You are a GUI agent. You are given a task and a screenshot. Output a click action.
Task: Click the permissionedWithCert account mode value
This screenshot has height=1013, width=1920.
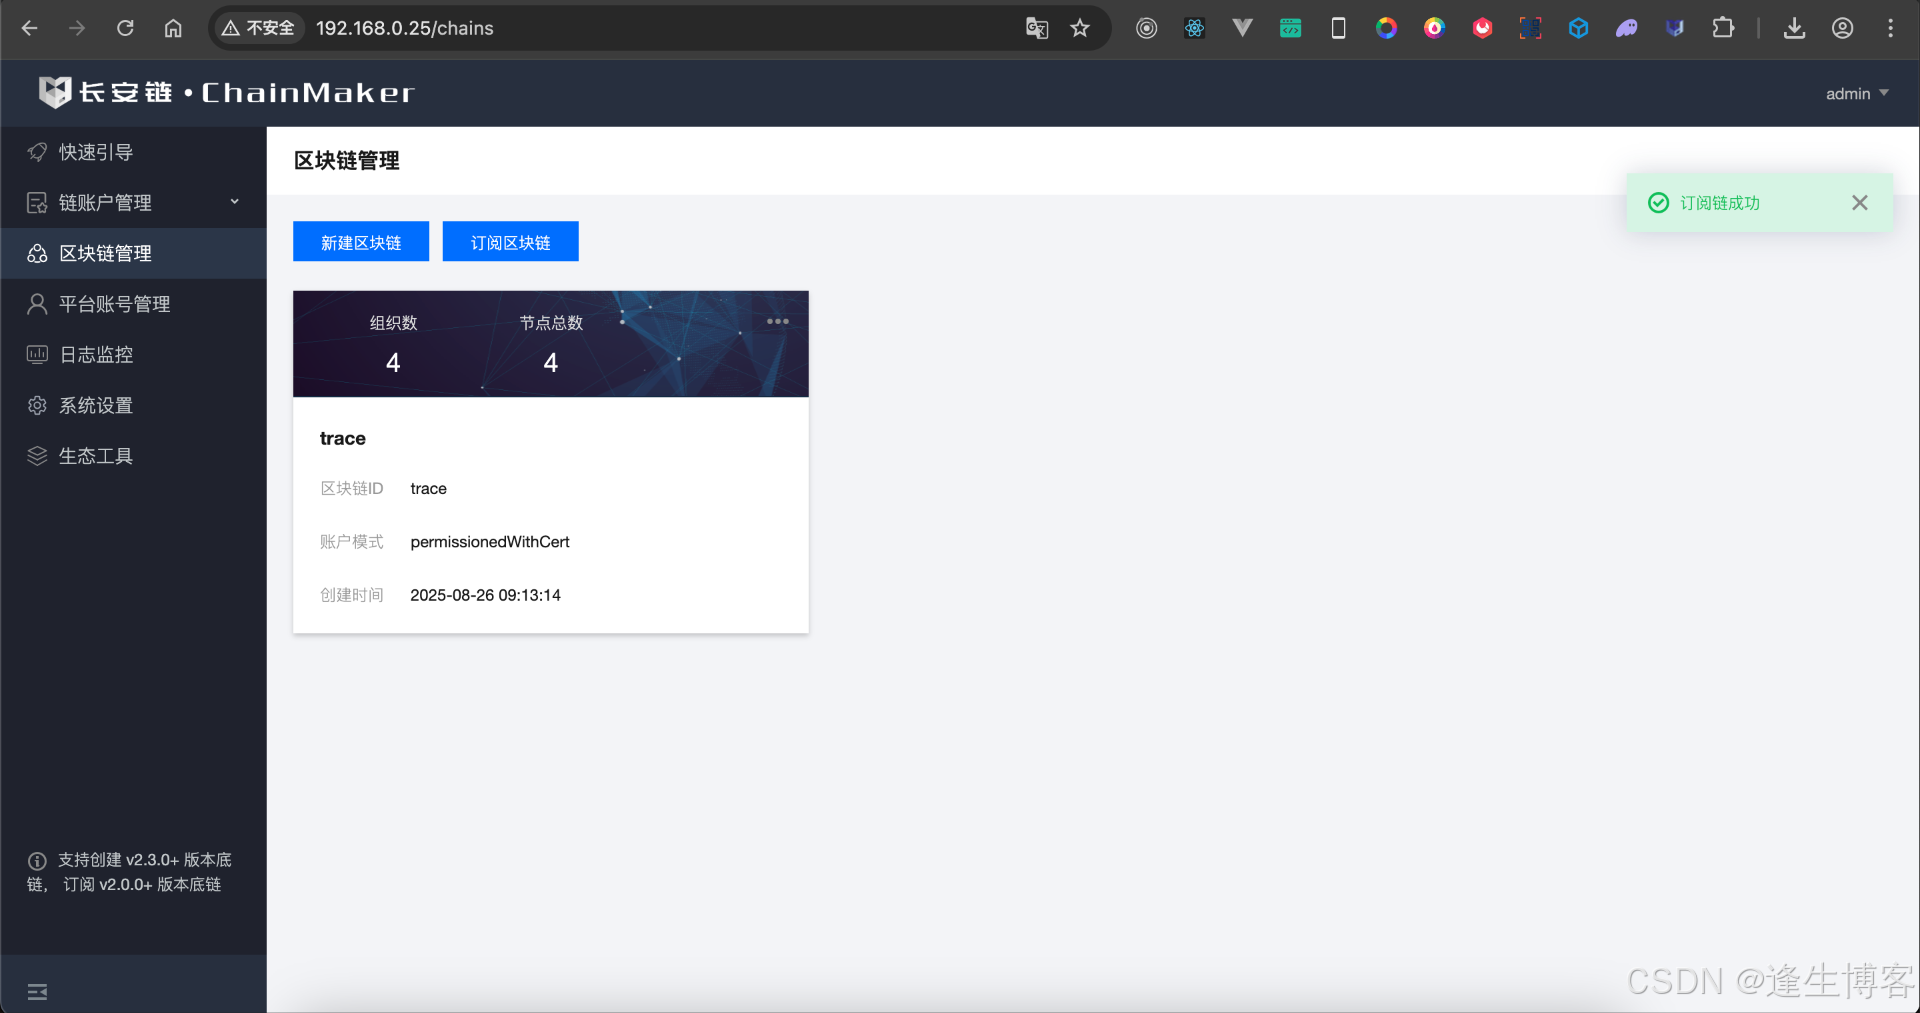(490, 541)
